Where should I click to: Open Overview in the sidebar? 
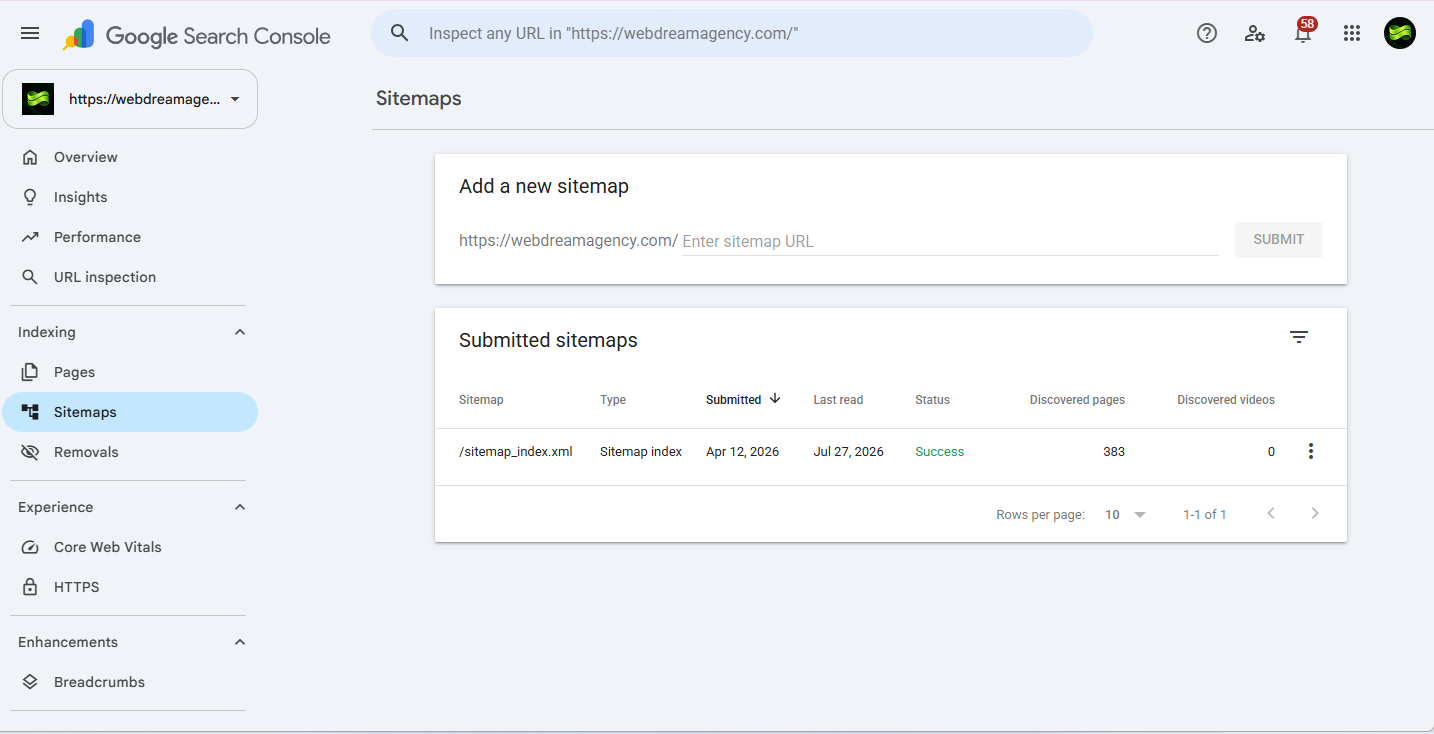pyautogui.click(x=130, y=157)
